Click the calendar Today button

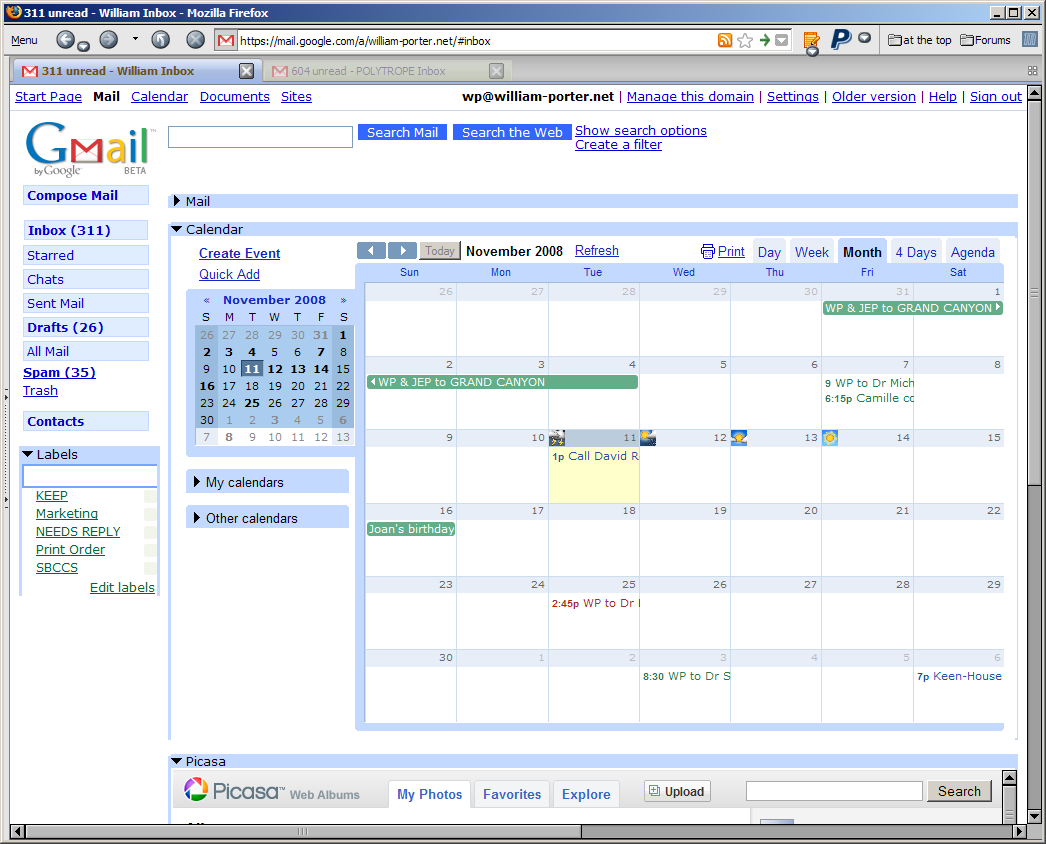tap(440, 251)
